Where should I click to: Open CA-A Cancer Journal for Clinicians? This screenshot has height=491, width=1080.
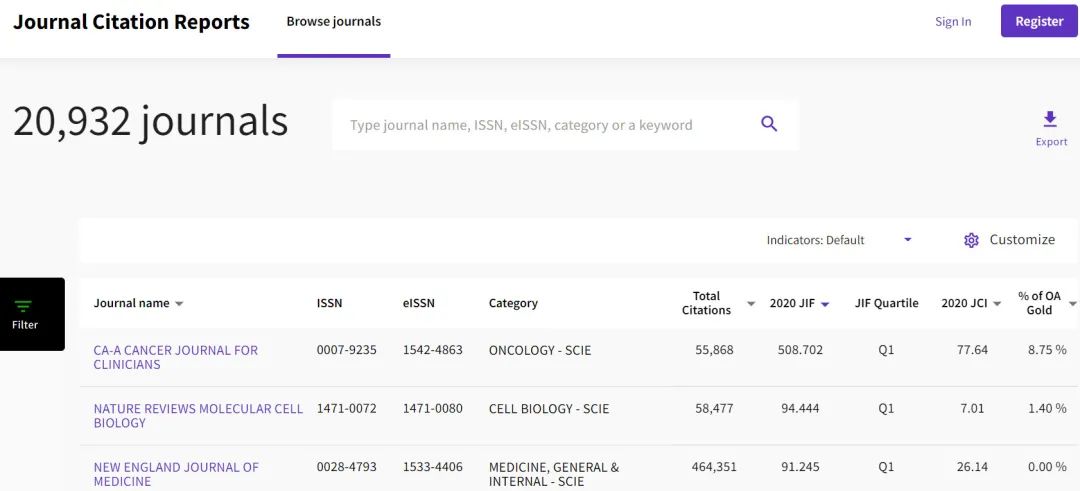[x=176, y=357]
